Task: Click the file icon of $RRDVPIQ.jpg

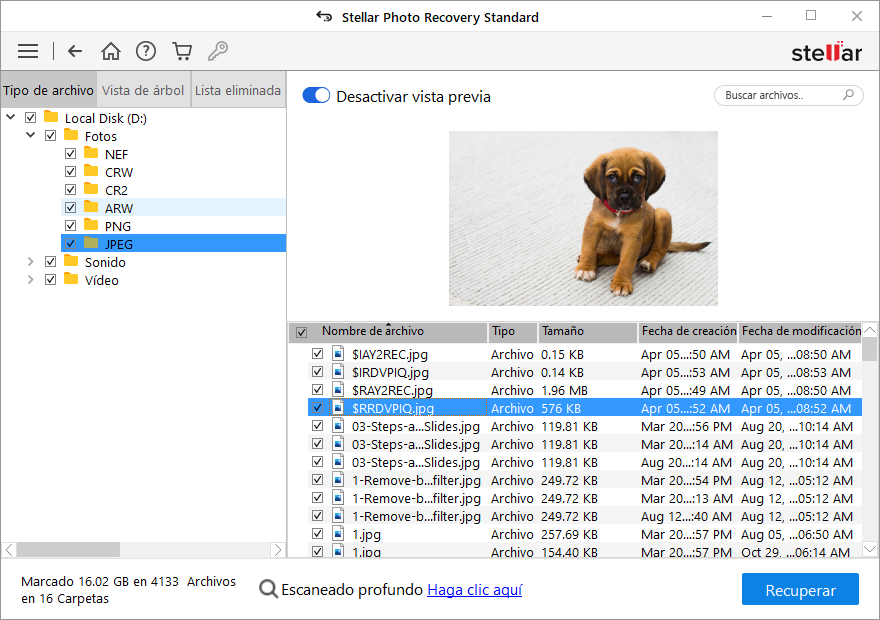Action: pyautogui.click(x=338, y=407)
